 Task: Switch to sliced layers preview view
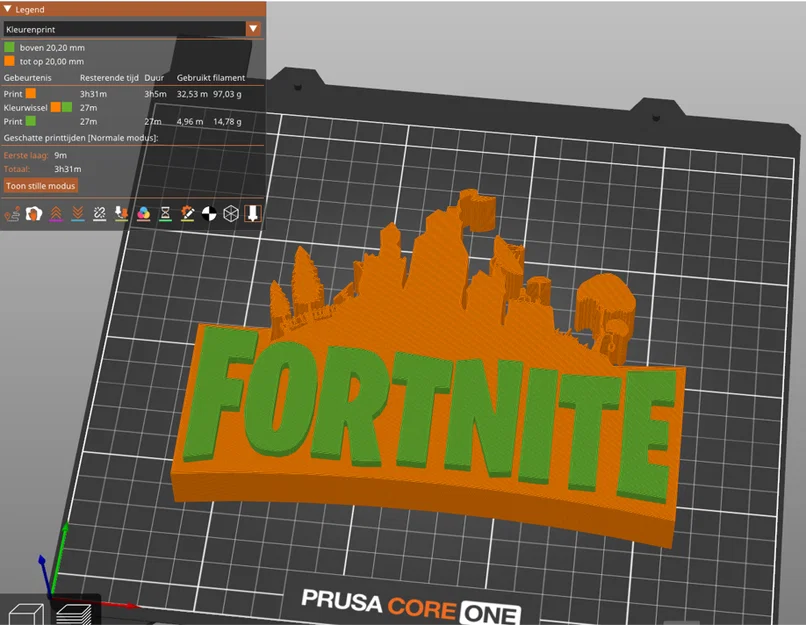[74, 614]
